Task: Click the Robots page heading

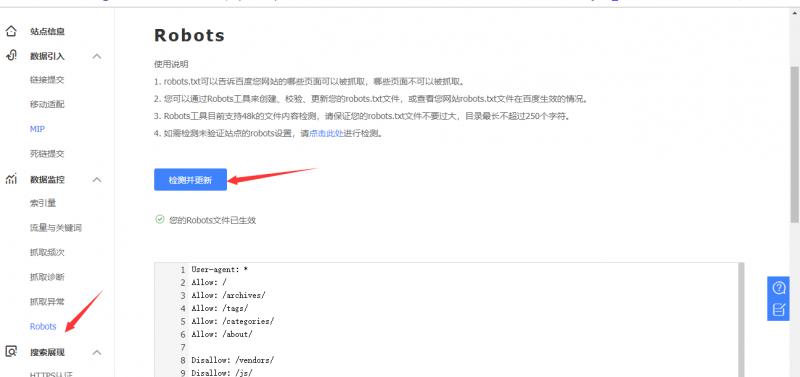Action: click(x=189, y=35)
